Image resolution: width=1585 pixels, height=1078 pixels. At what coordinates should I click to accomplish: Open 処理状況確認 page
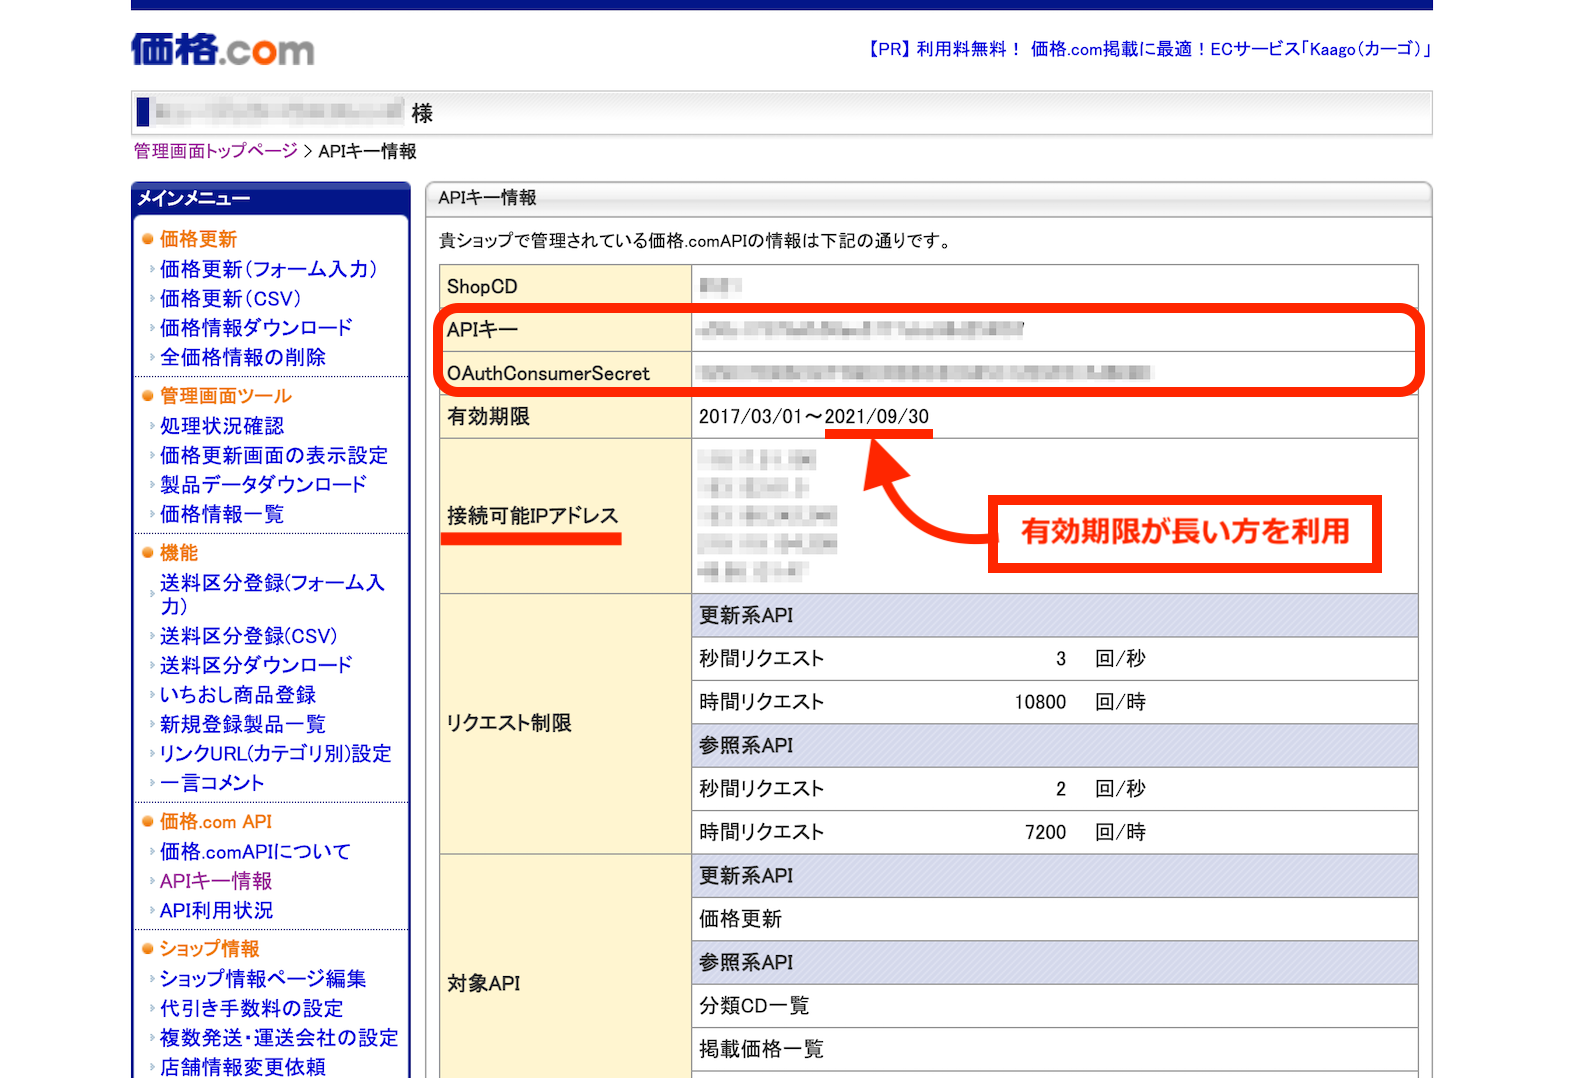click(x=222, y=426)
